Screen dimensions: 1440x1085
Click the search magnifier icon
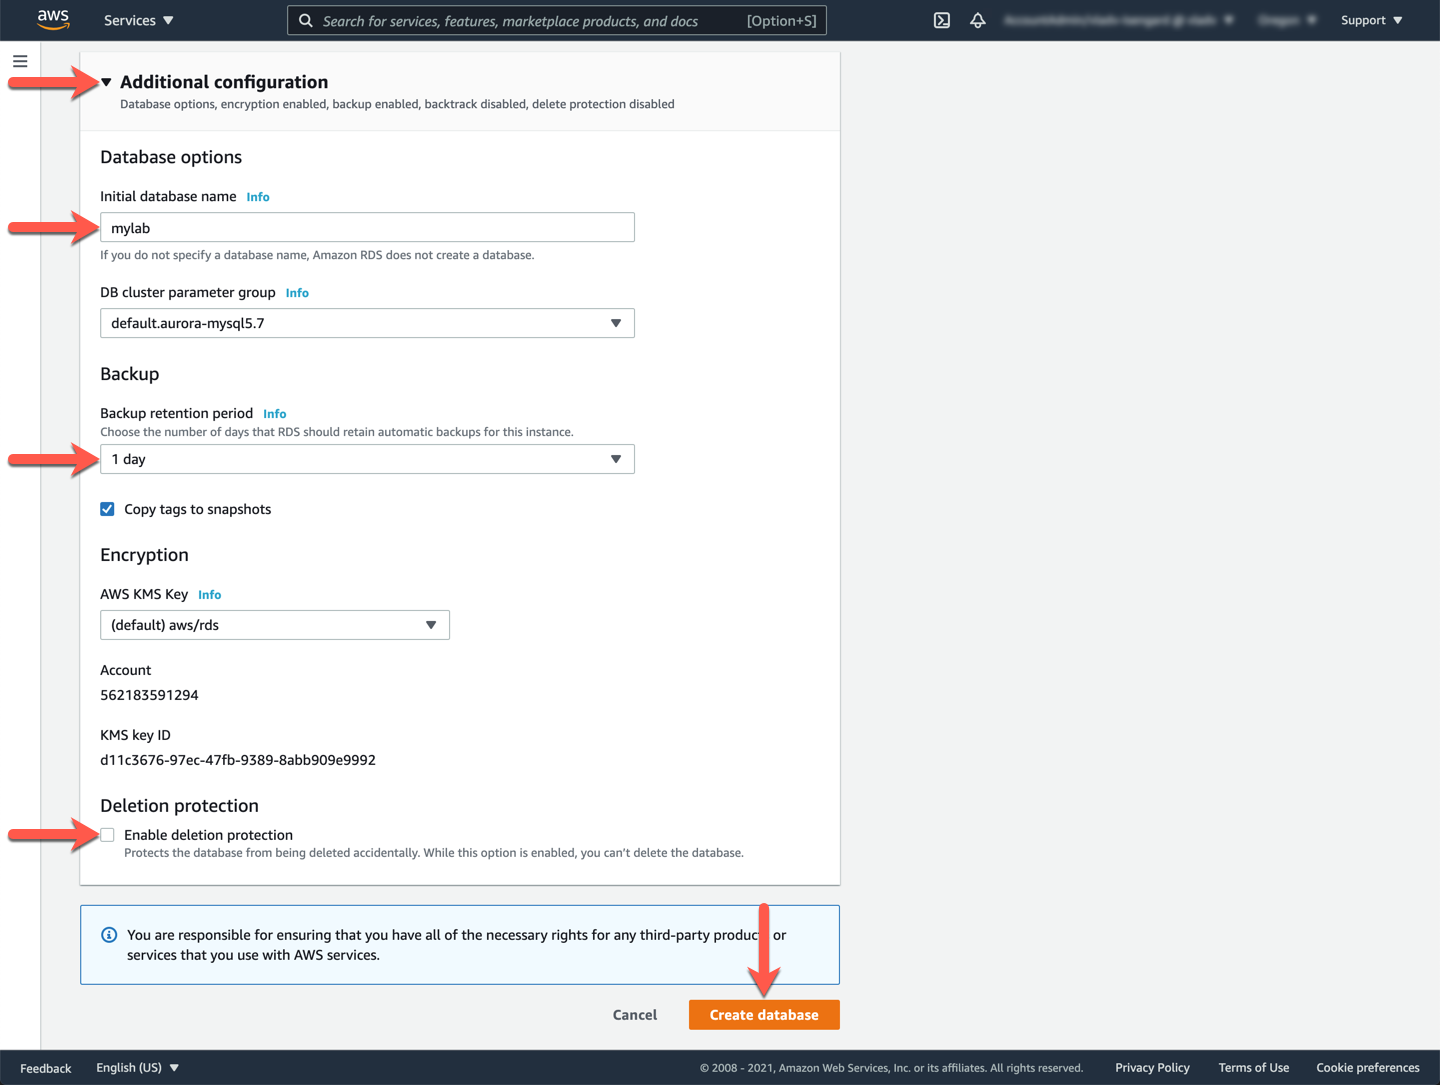(306, 21)
